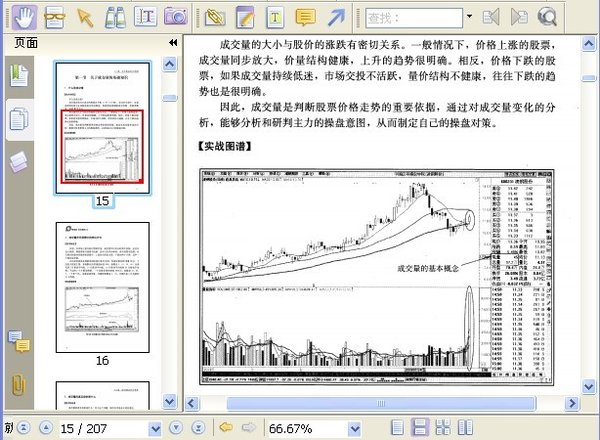600x440 pixels.
Task: Go to the first page
Action: coord(23,428)
